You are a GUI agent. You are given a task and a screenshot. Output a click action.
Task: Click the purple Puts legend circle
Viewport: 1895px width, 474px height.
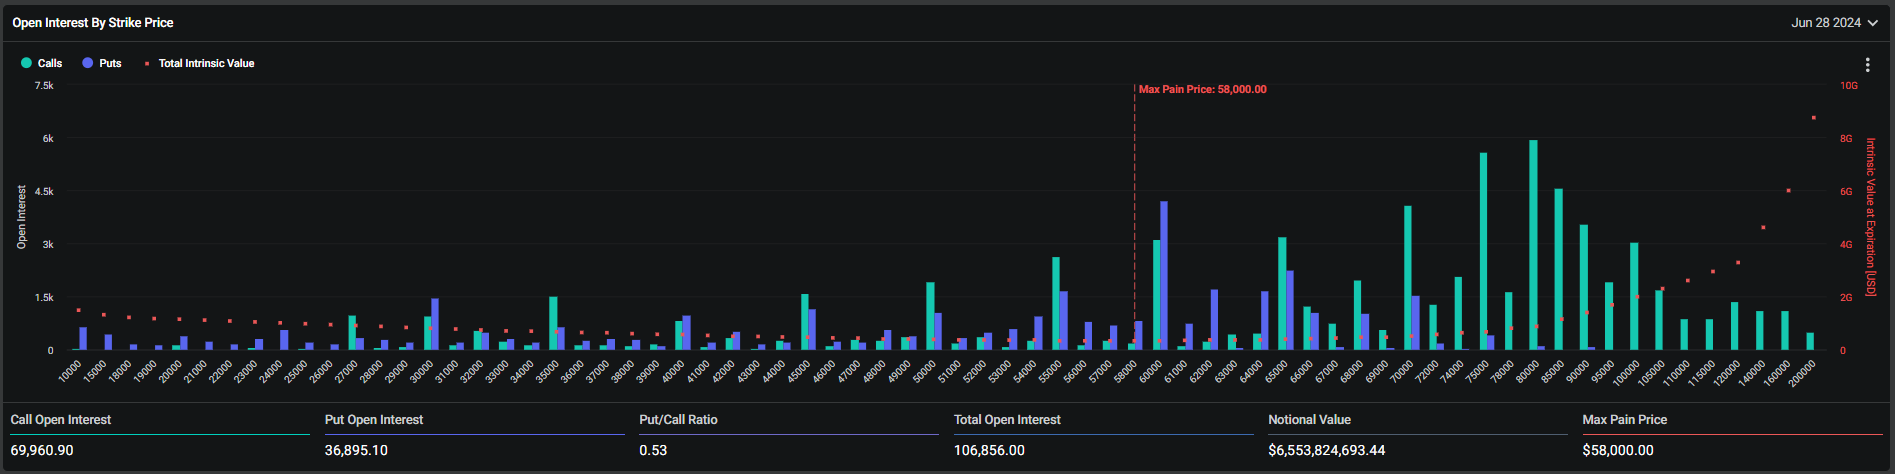pos(88,63)
